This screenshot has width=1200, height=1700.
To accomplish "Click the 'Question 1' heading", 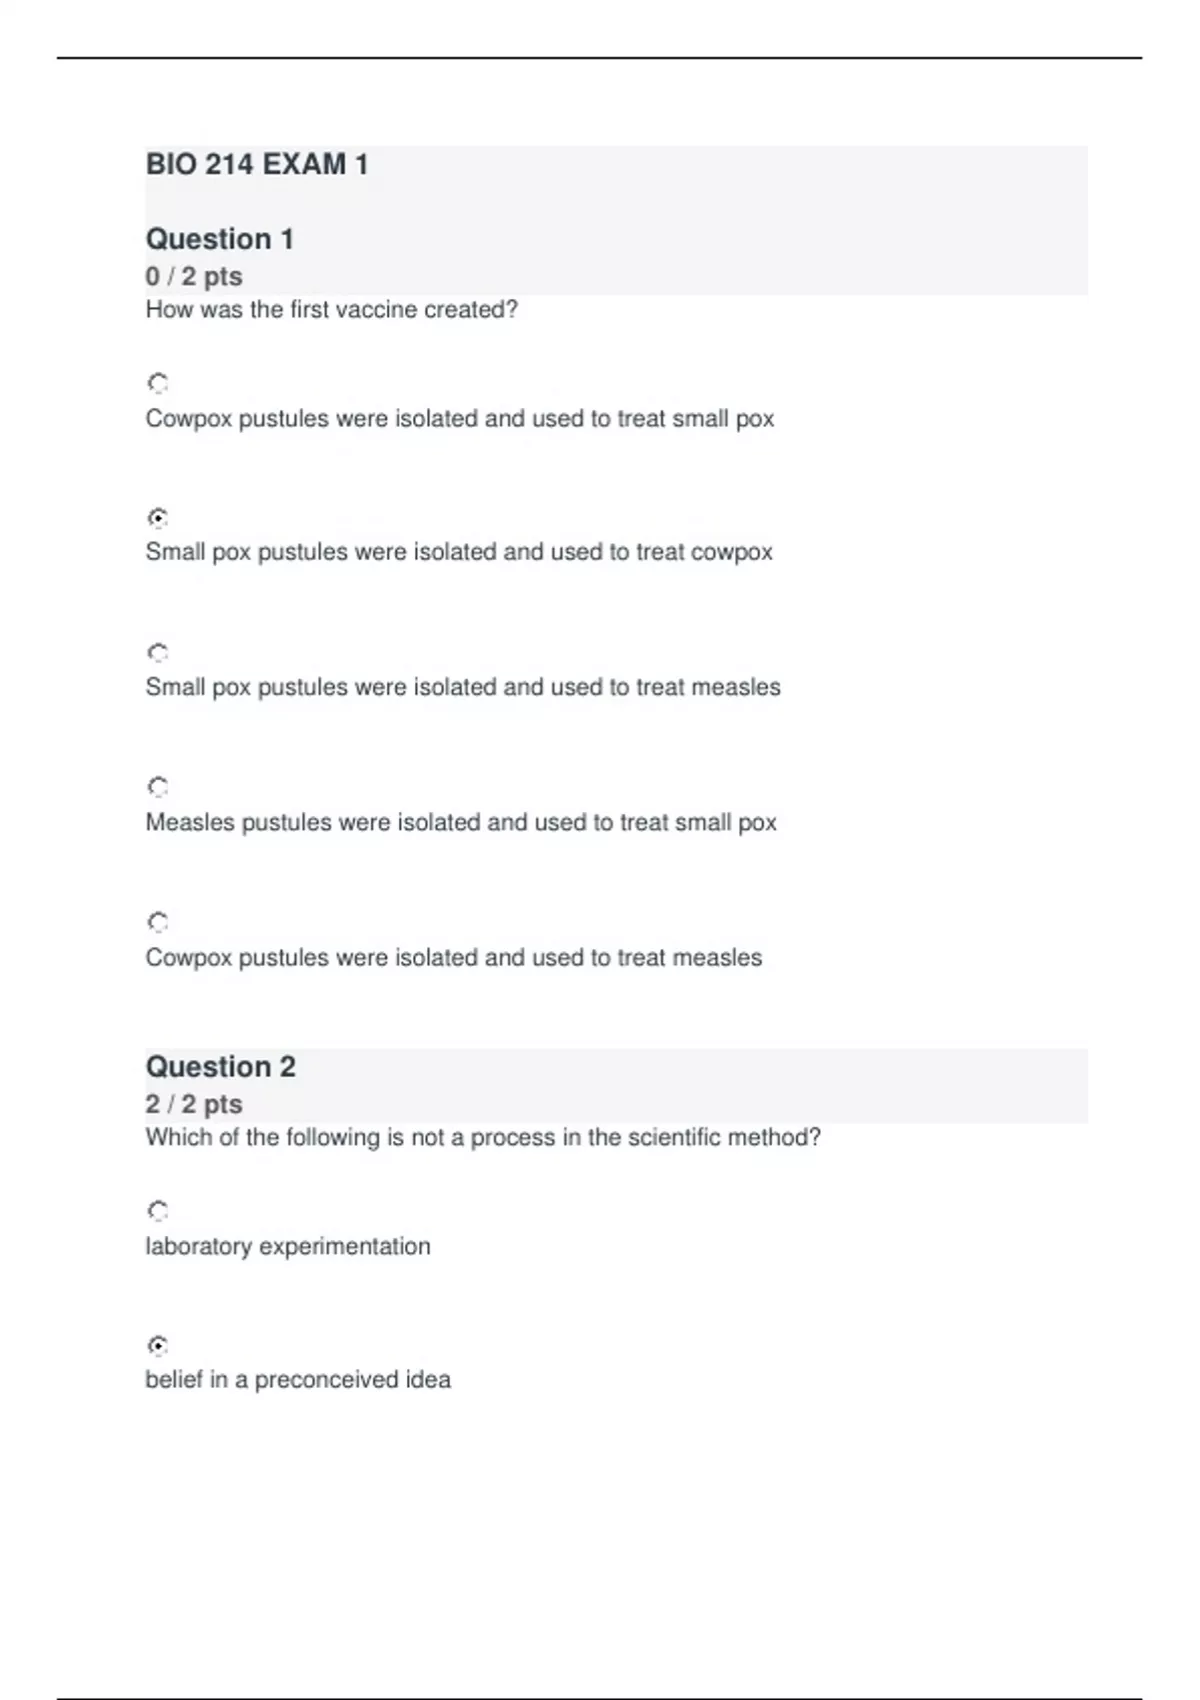I will point(220,239).
